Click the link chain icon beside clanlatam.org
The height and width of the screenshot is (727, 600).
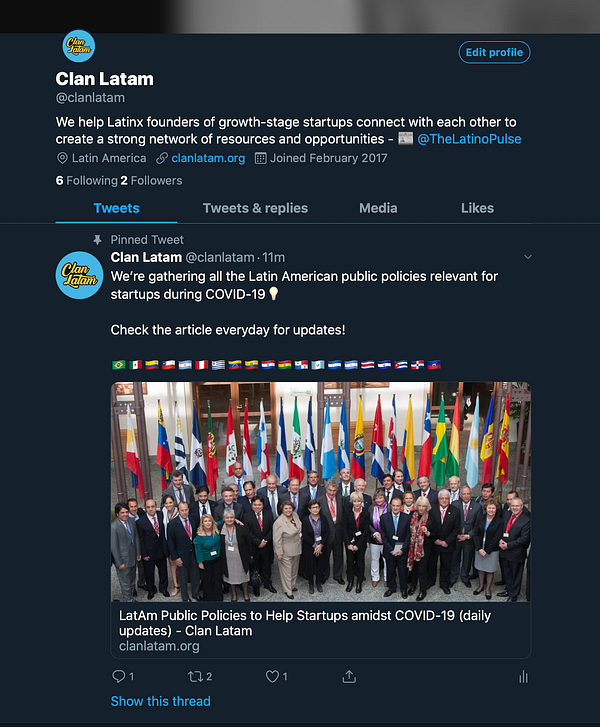[x=162, y=158]
